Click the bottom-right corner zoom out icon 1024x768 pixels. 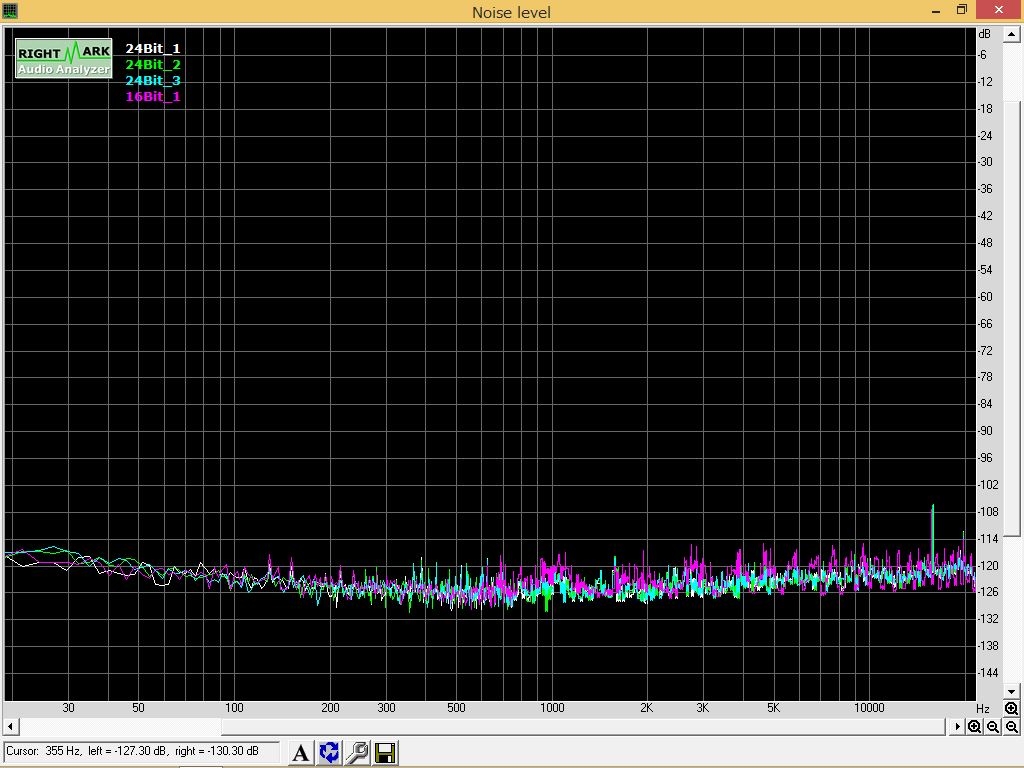point(1011,727)
